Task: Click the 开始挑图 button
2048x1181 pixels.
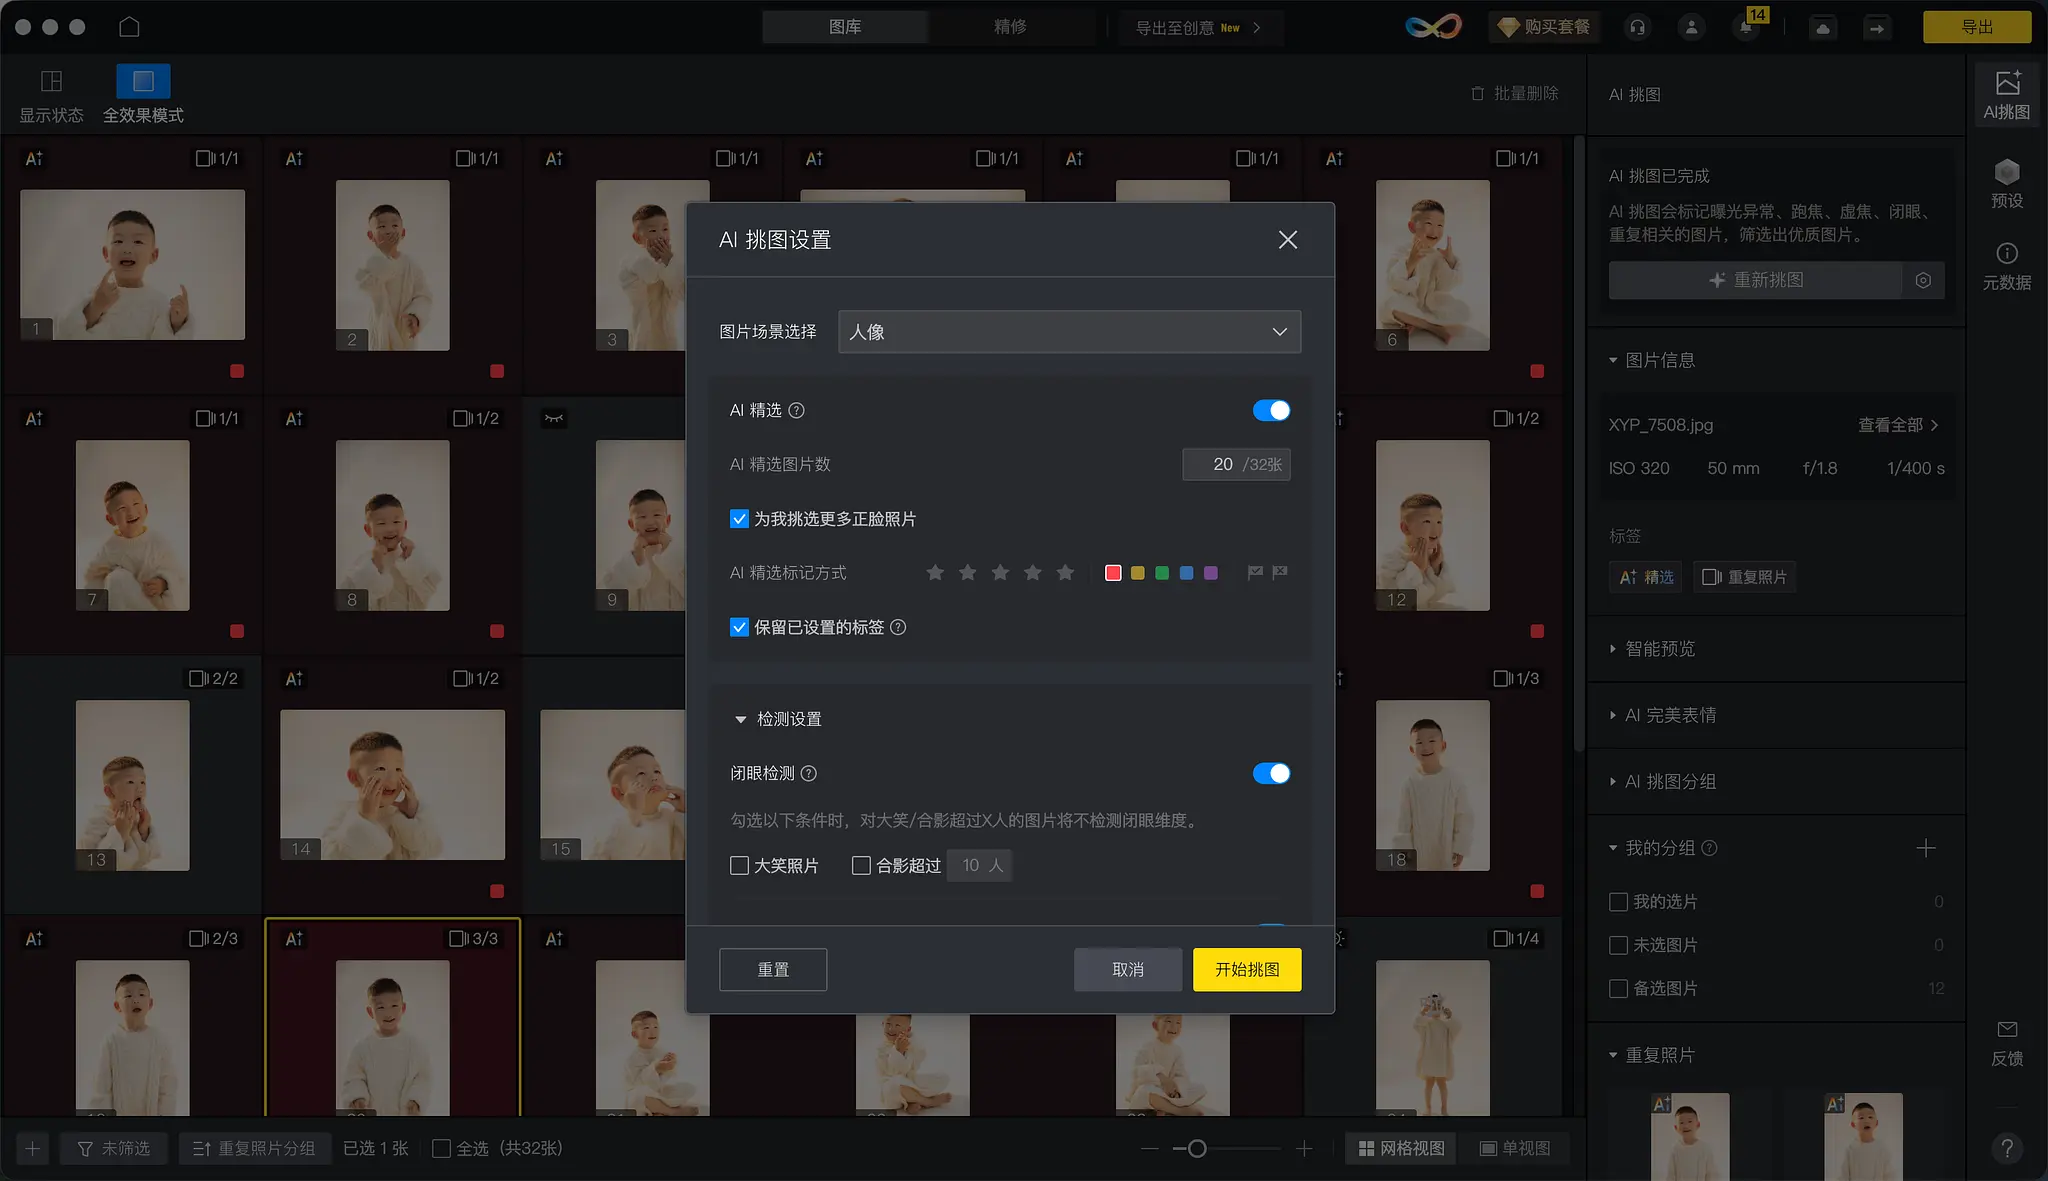Action: 1245,969
